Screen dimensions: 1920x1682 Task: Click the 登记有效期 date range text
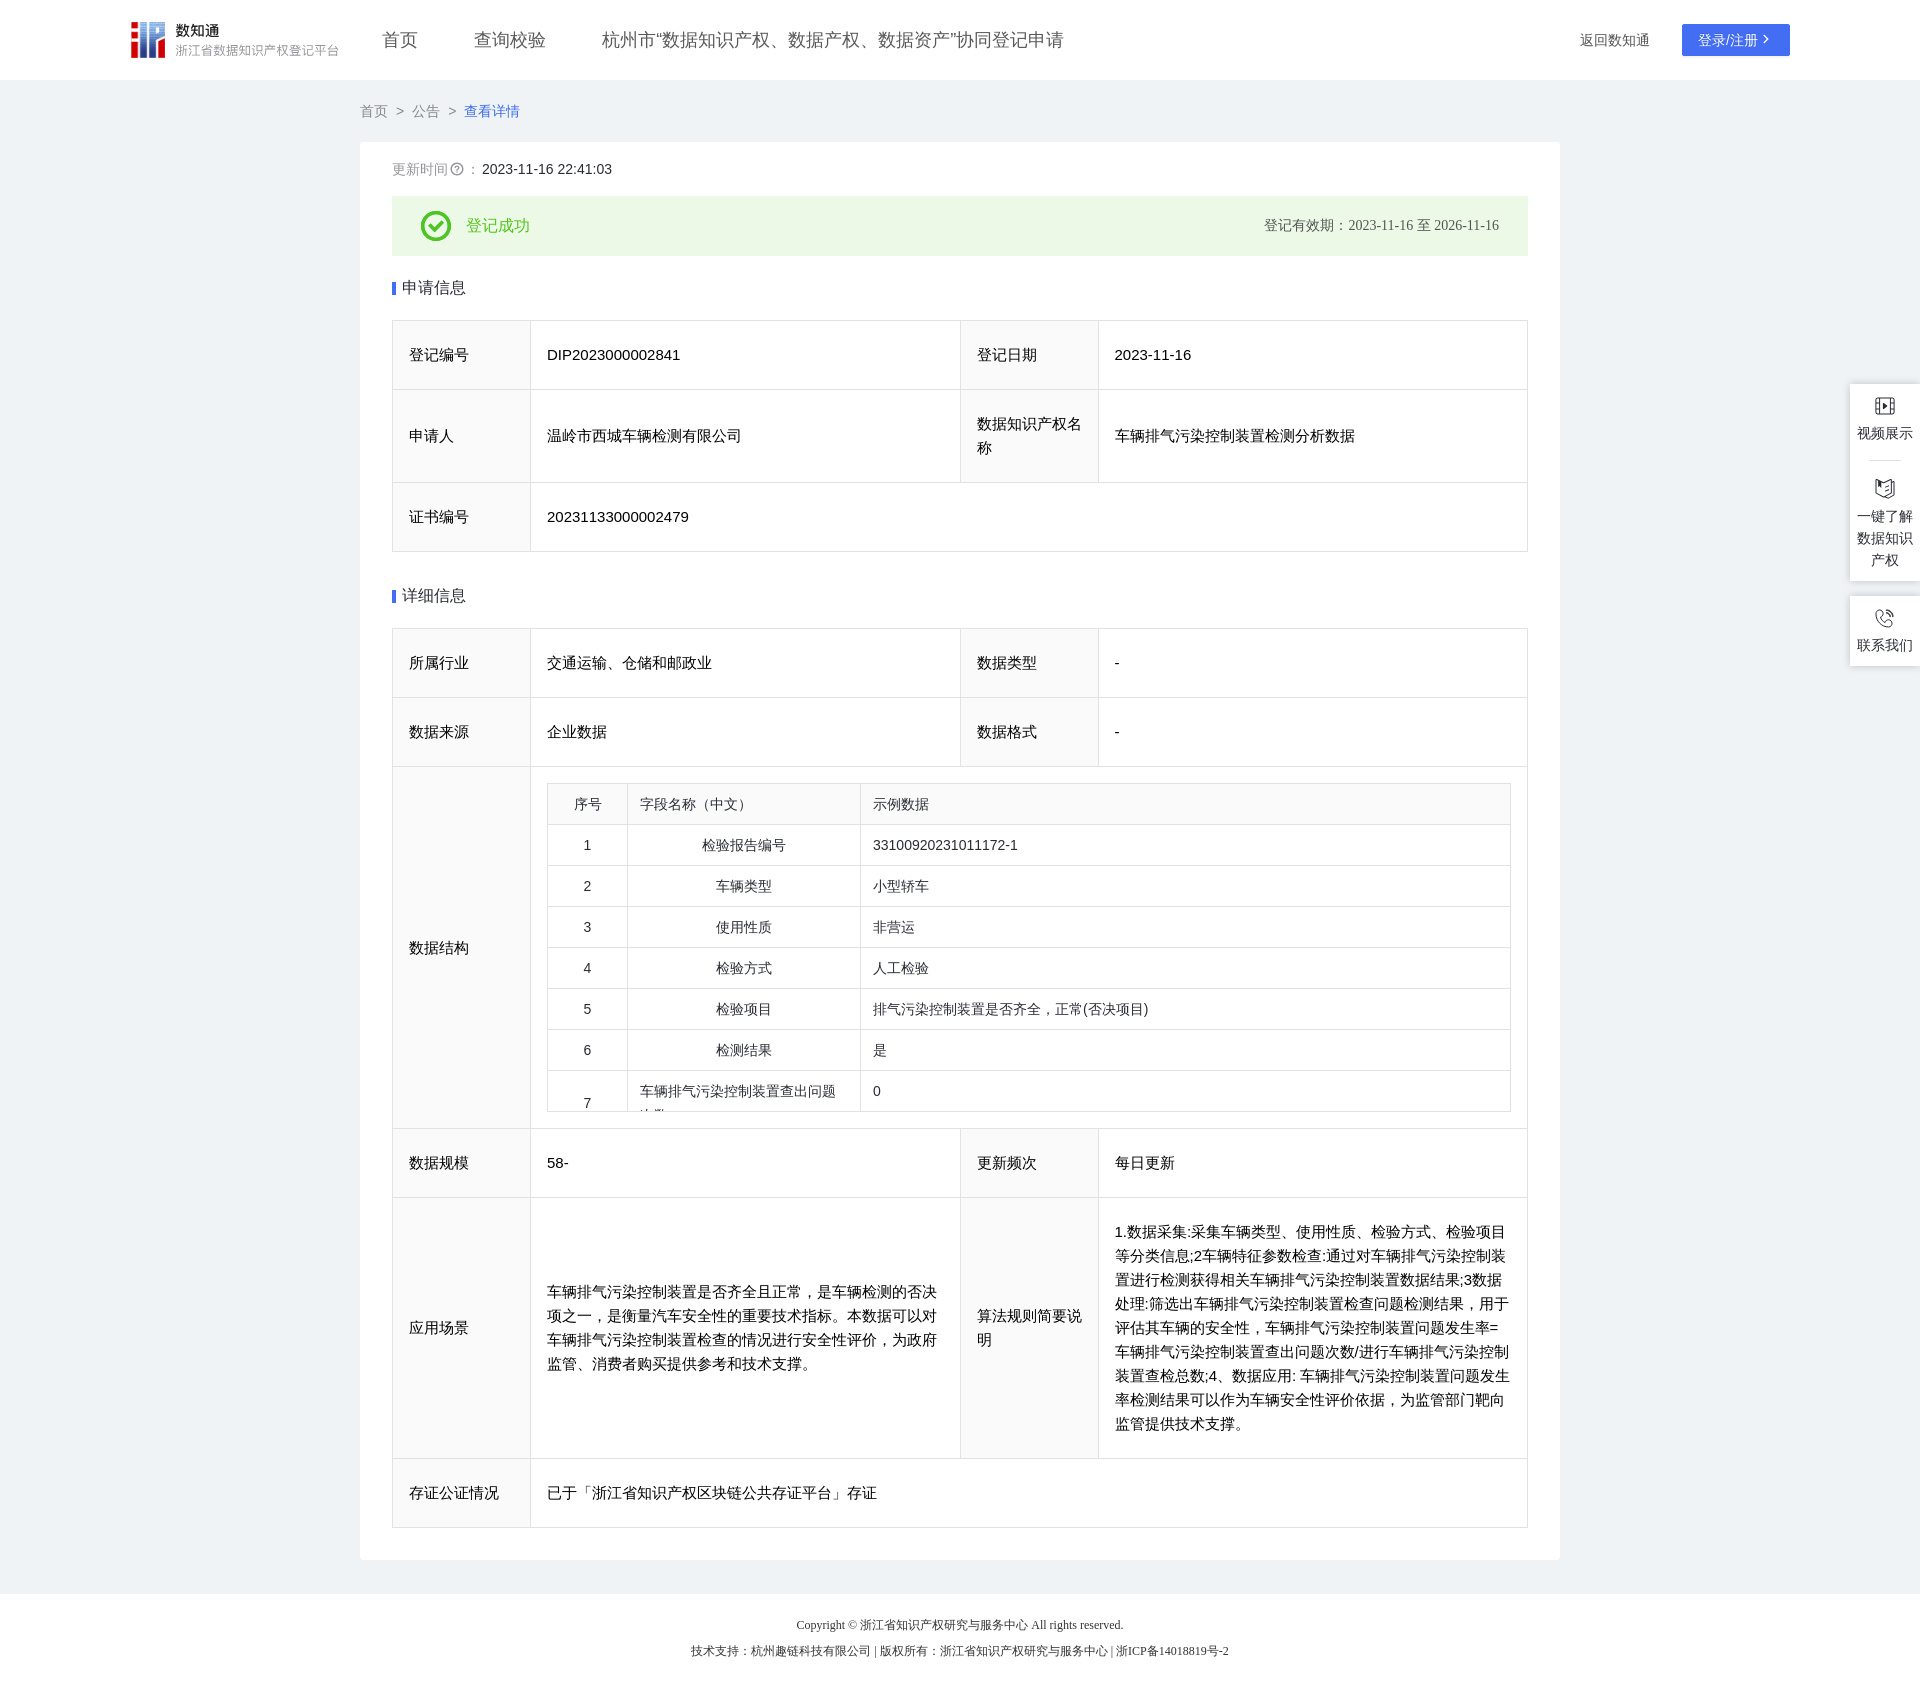[1381, 226]
